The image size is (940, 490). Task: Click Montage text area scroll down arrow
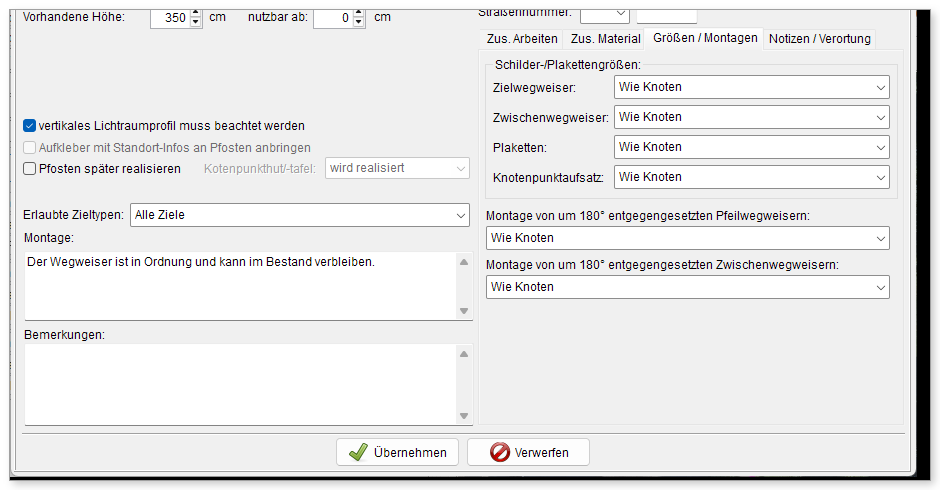(x=464, y=311)
